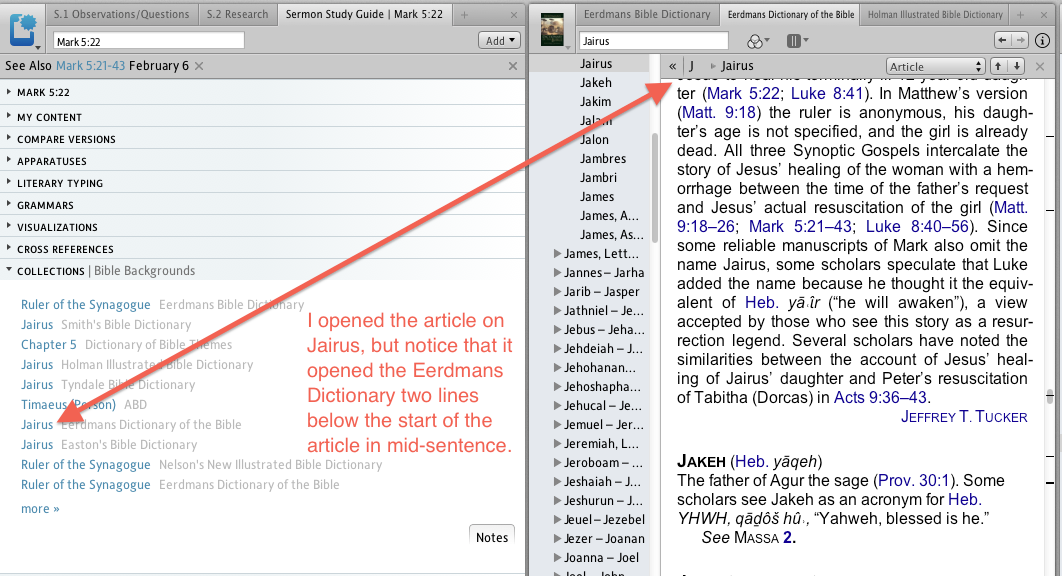1062x576 pixels.
Task: Select James in the contents list
Action: point(597,197)
